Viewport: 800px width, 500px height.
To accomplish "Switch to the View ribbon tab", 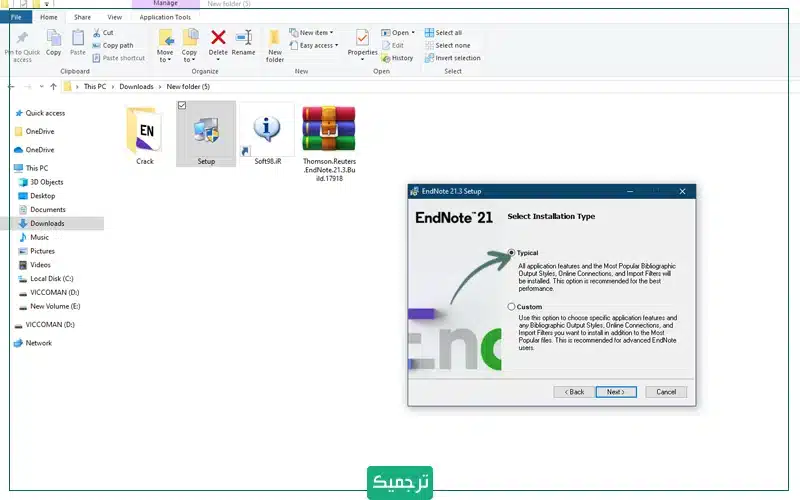I will click(115, 17).
